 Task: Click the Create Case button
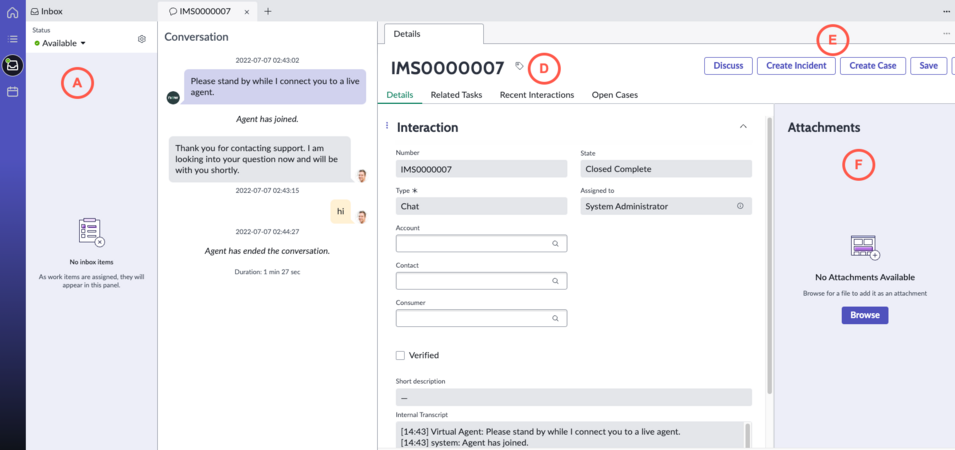873,66
